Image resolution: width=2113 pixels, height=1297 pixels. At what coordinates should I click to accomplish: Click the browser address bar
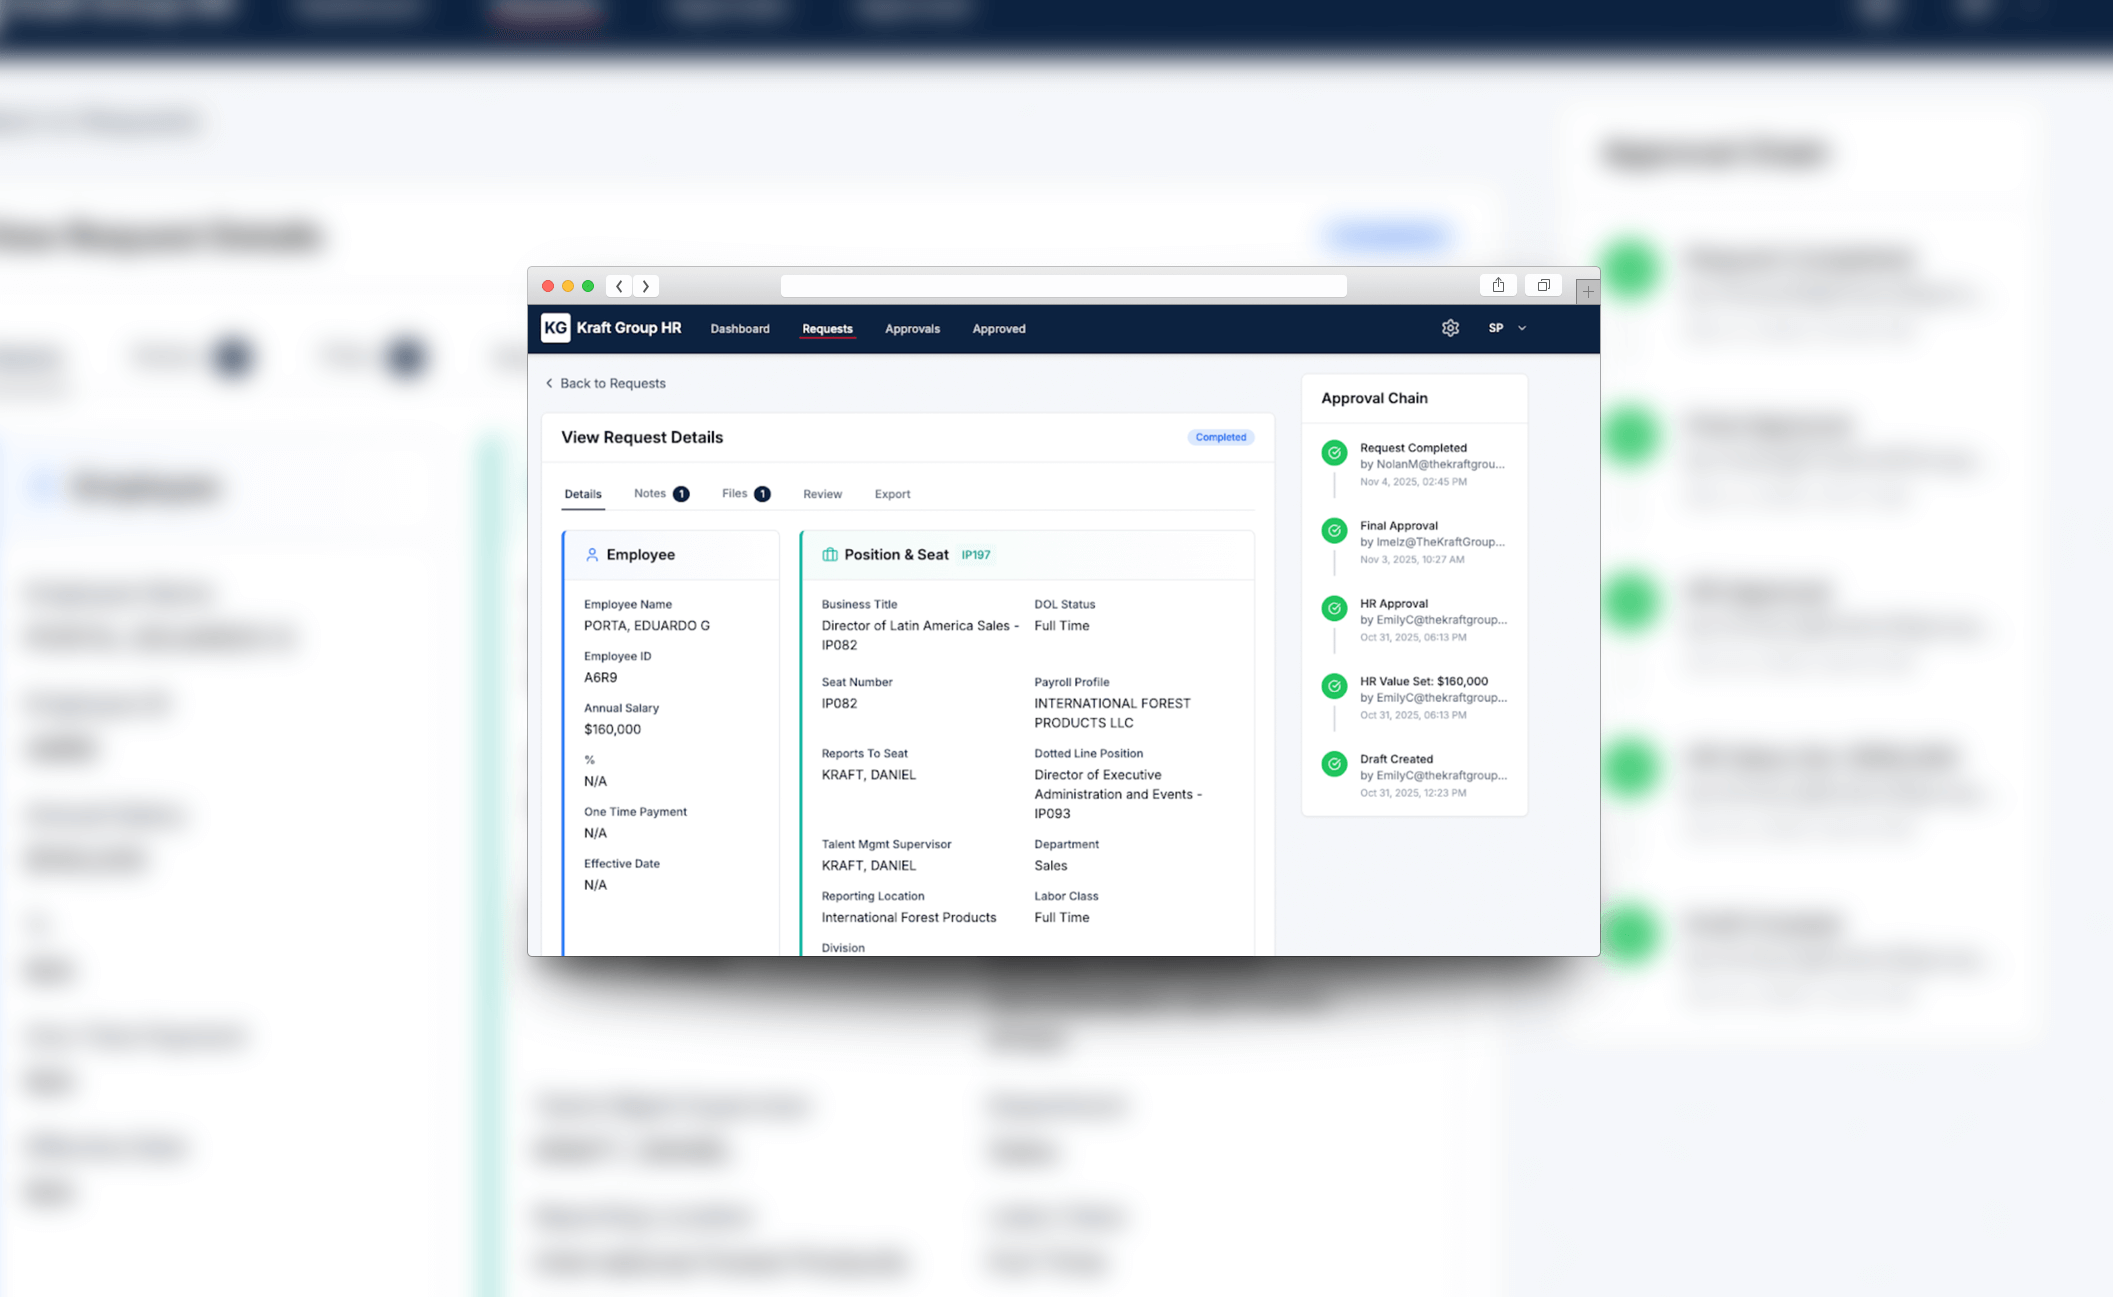tap(1063, 286)
